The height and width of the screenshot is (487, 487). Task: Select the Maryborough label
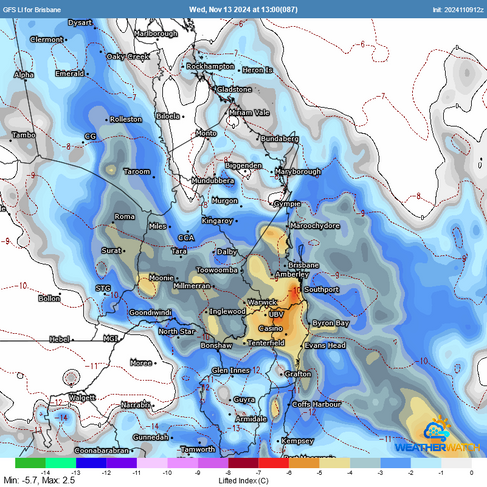[298, 171]
